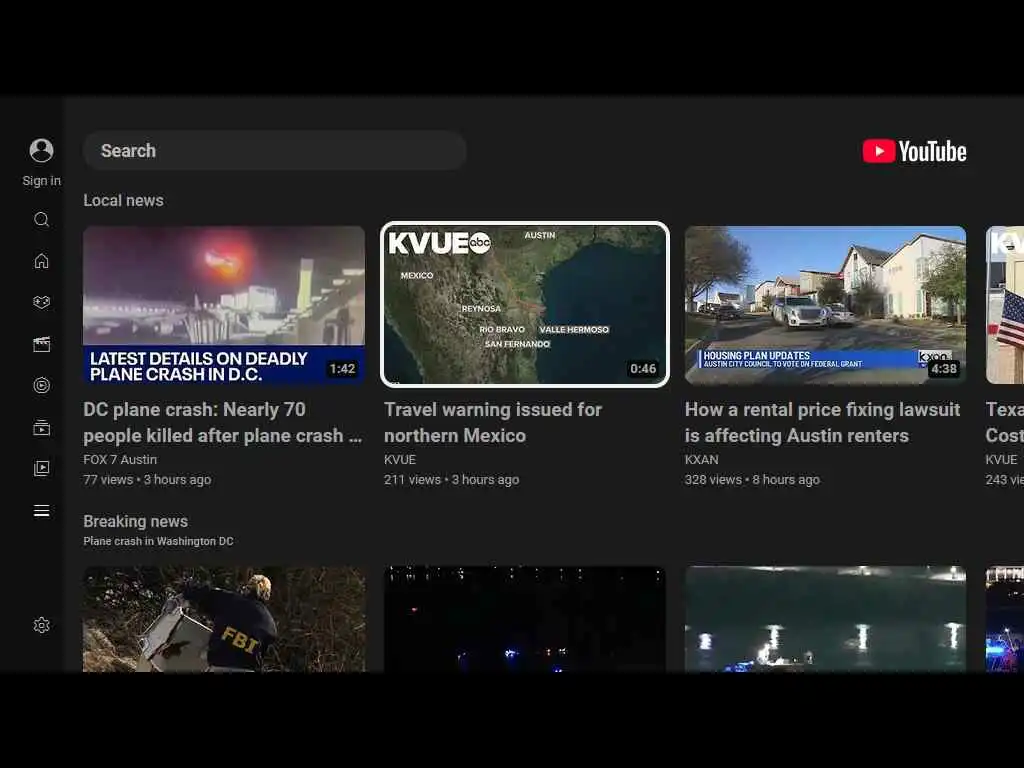The image size is (1024, 768).
Task: Focus the Search input field
Action: [275, 151]
